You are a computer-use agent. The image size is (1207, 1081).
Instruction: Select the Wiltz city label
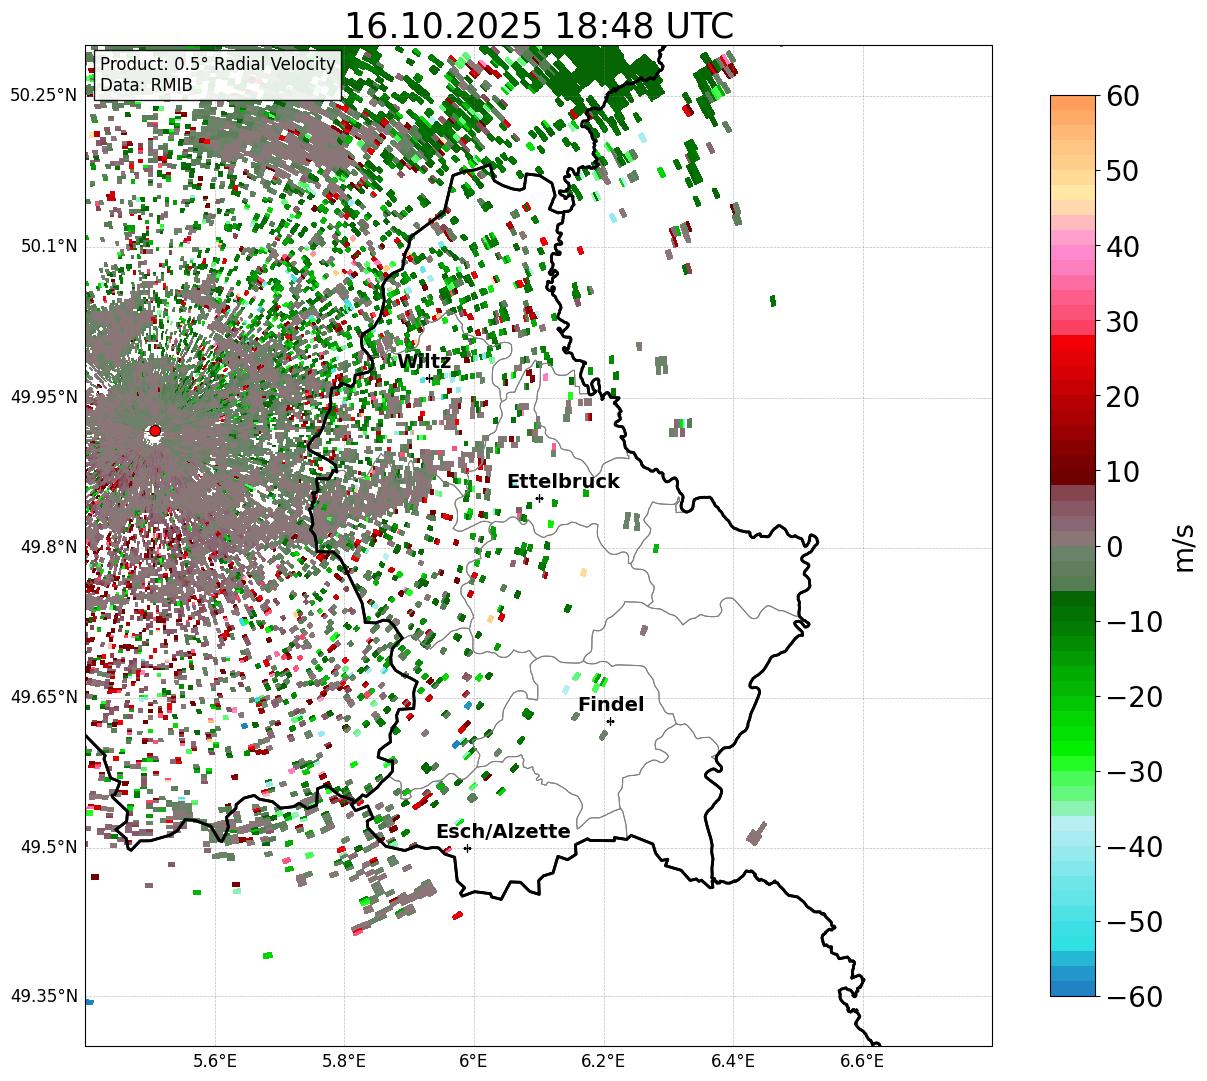[424, 361]
